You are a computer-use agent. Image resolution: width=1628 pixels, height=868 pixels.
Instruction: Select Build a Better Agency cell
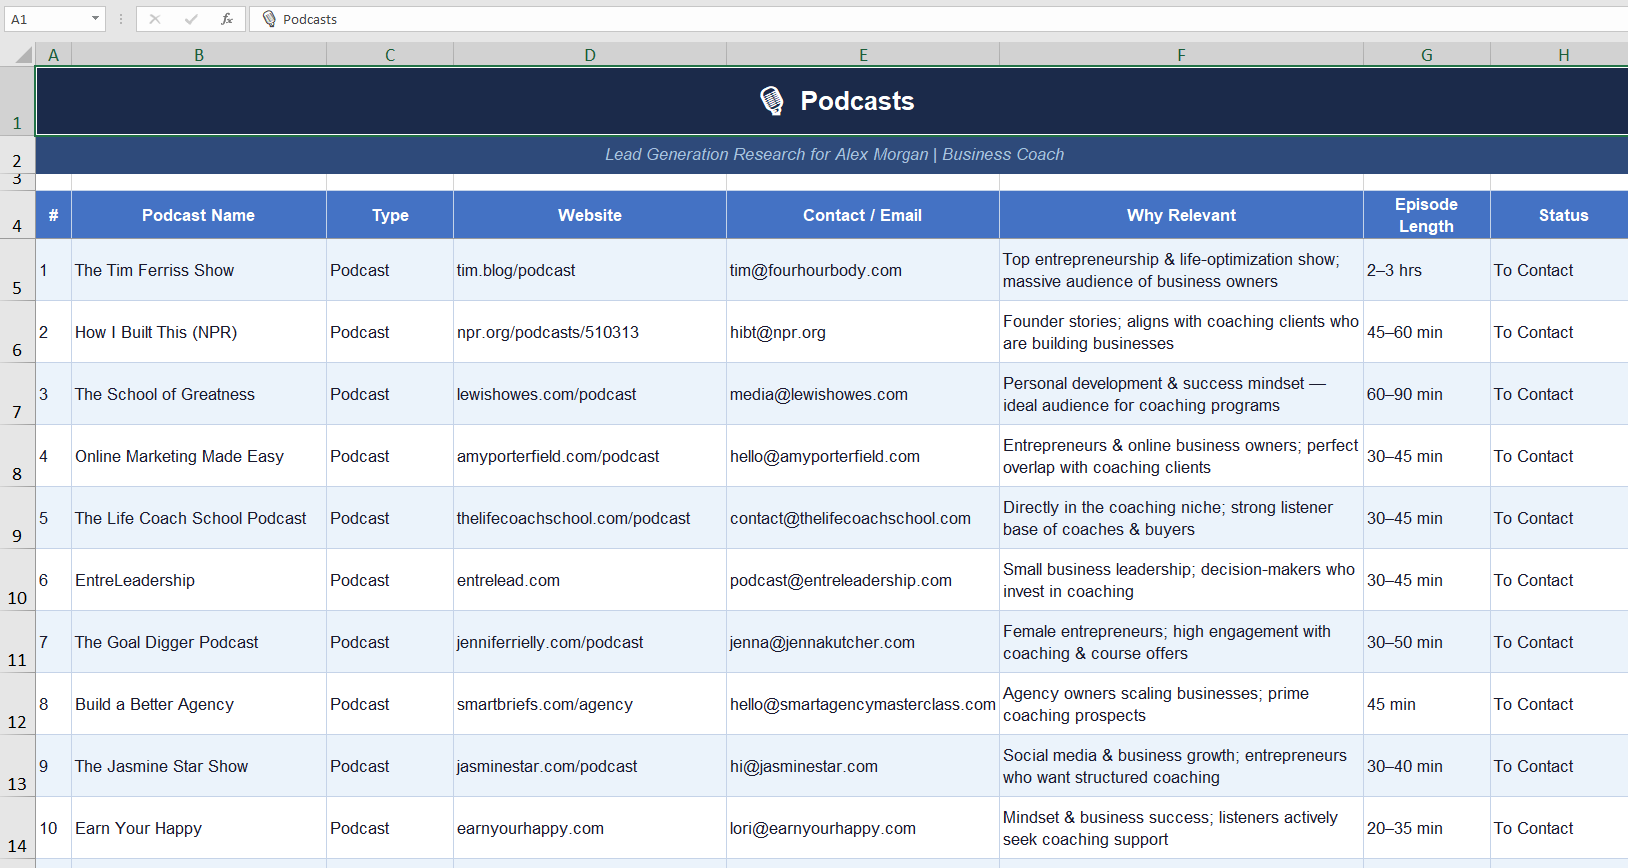199,704
